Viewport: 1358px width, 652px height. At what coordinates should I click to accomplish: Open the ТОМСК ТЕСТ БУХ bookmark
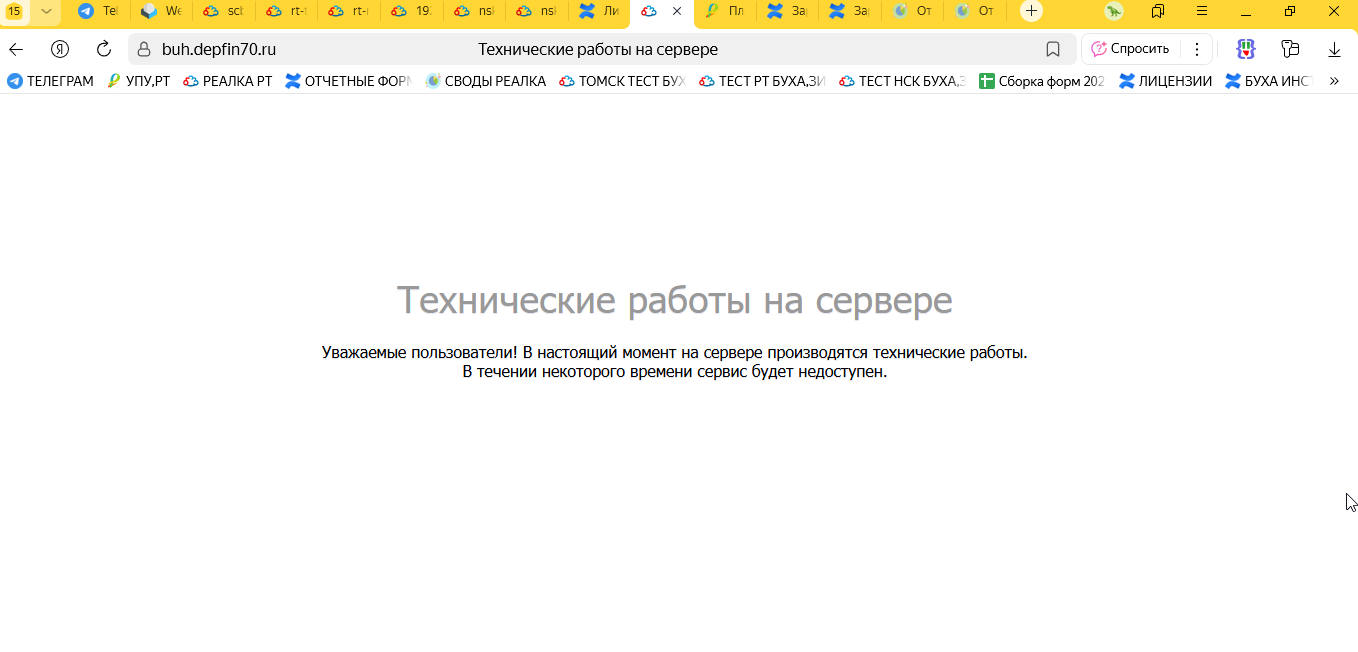pyautogui.click(x=623, y=81)
